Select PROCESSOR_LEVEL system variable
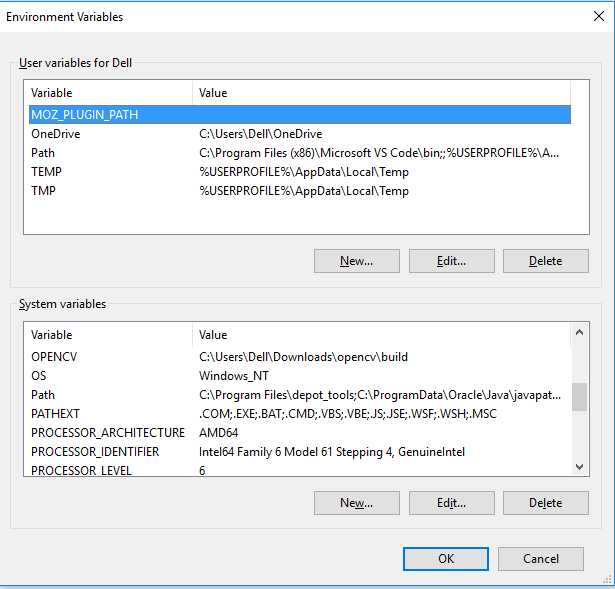The image size is (615, 589). pos(300,470)
